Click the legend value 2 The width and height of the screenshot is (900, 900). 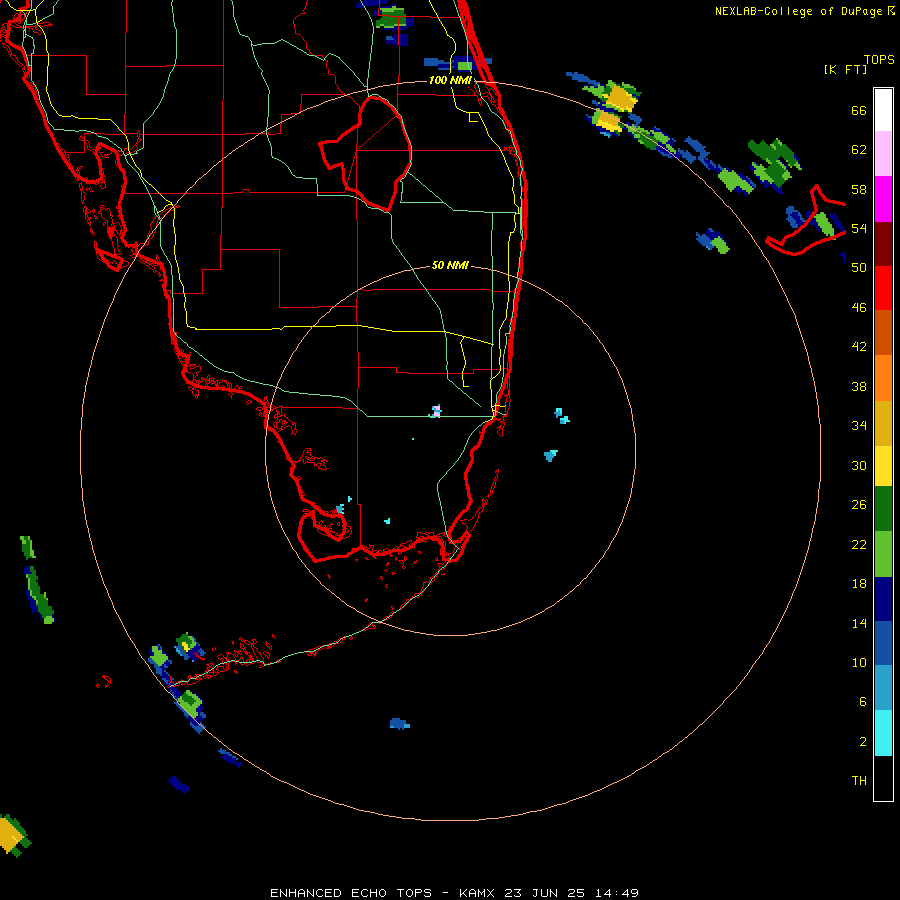[862, 742]
